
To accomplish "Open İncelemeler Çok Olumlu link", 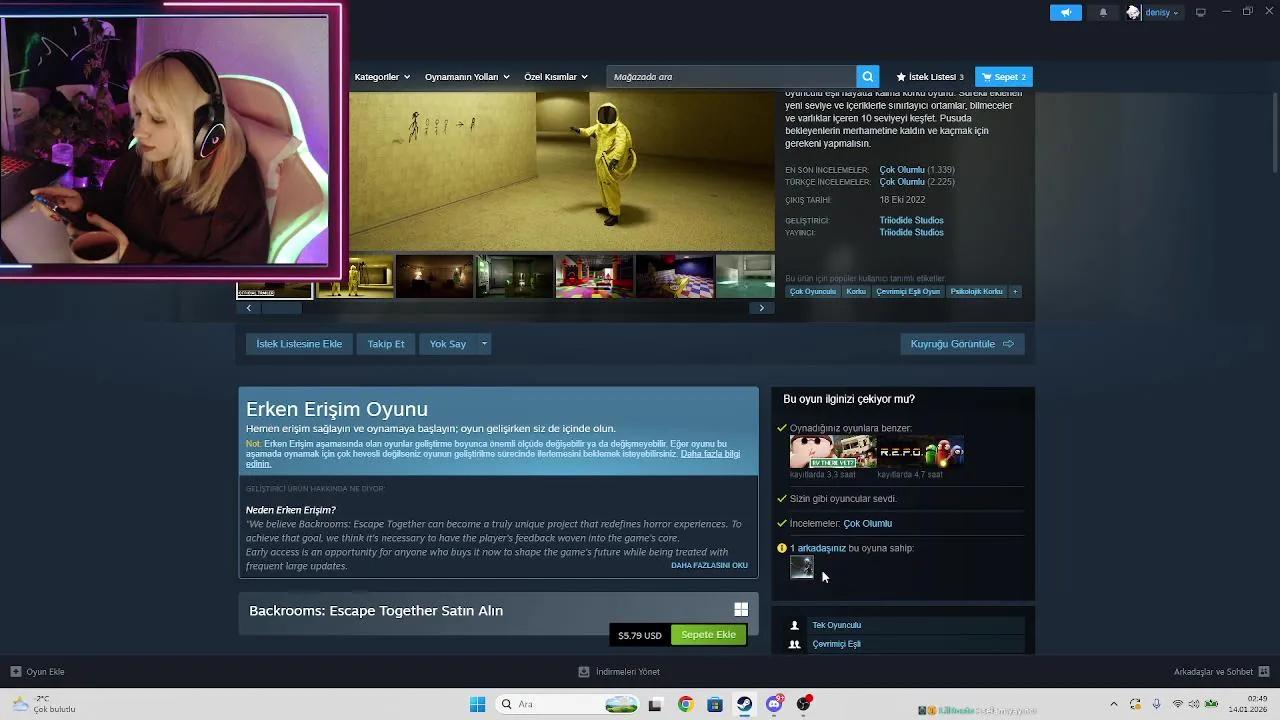I will (x=867, y=523).
